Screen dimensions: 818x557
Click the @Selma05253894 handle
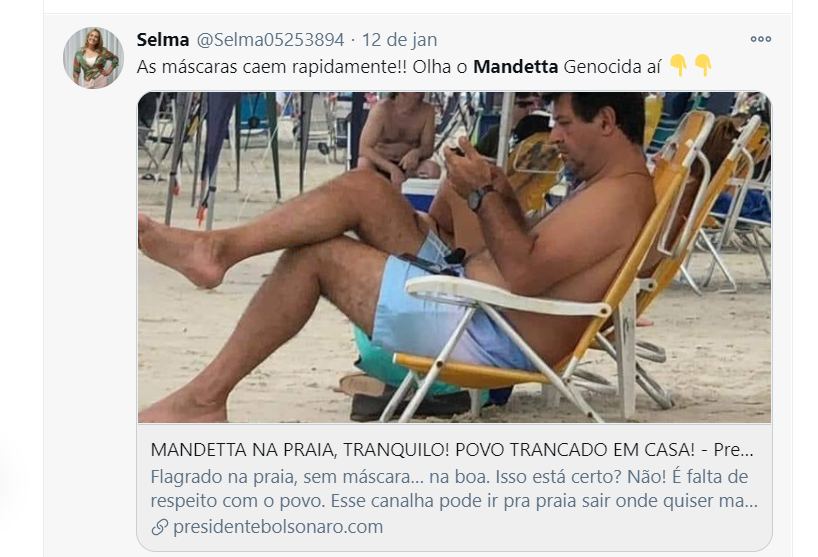tap(270, 40)
